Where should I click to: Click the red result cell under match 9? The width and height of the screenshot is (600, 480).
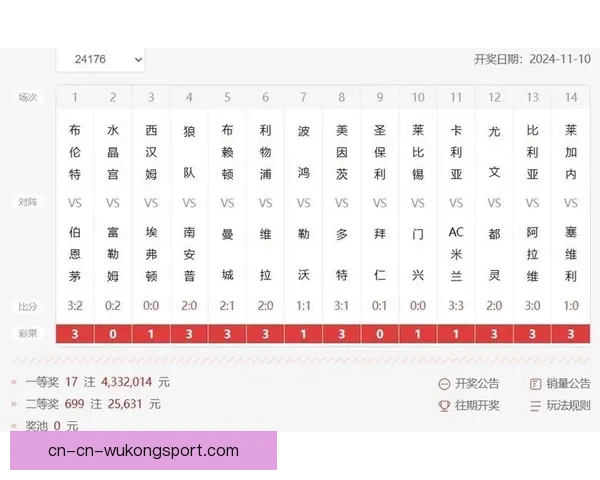point(380,334)
